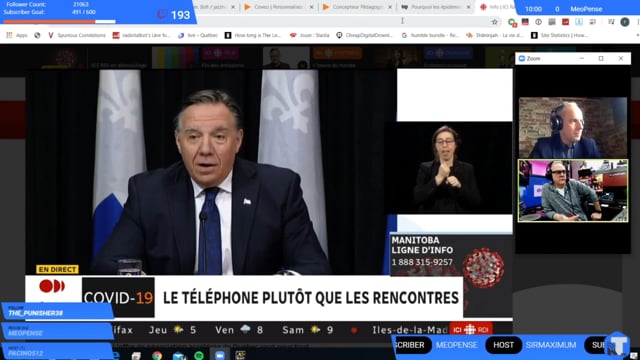Maximize the Zoom window

601,58
